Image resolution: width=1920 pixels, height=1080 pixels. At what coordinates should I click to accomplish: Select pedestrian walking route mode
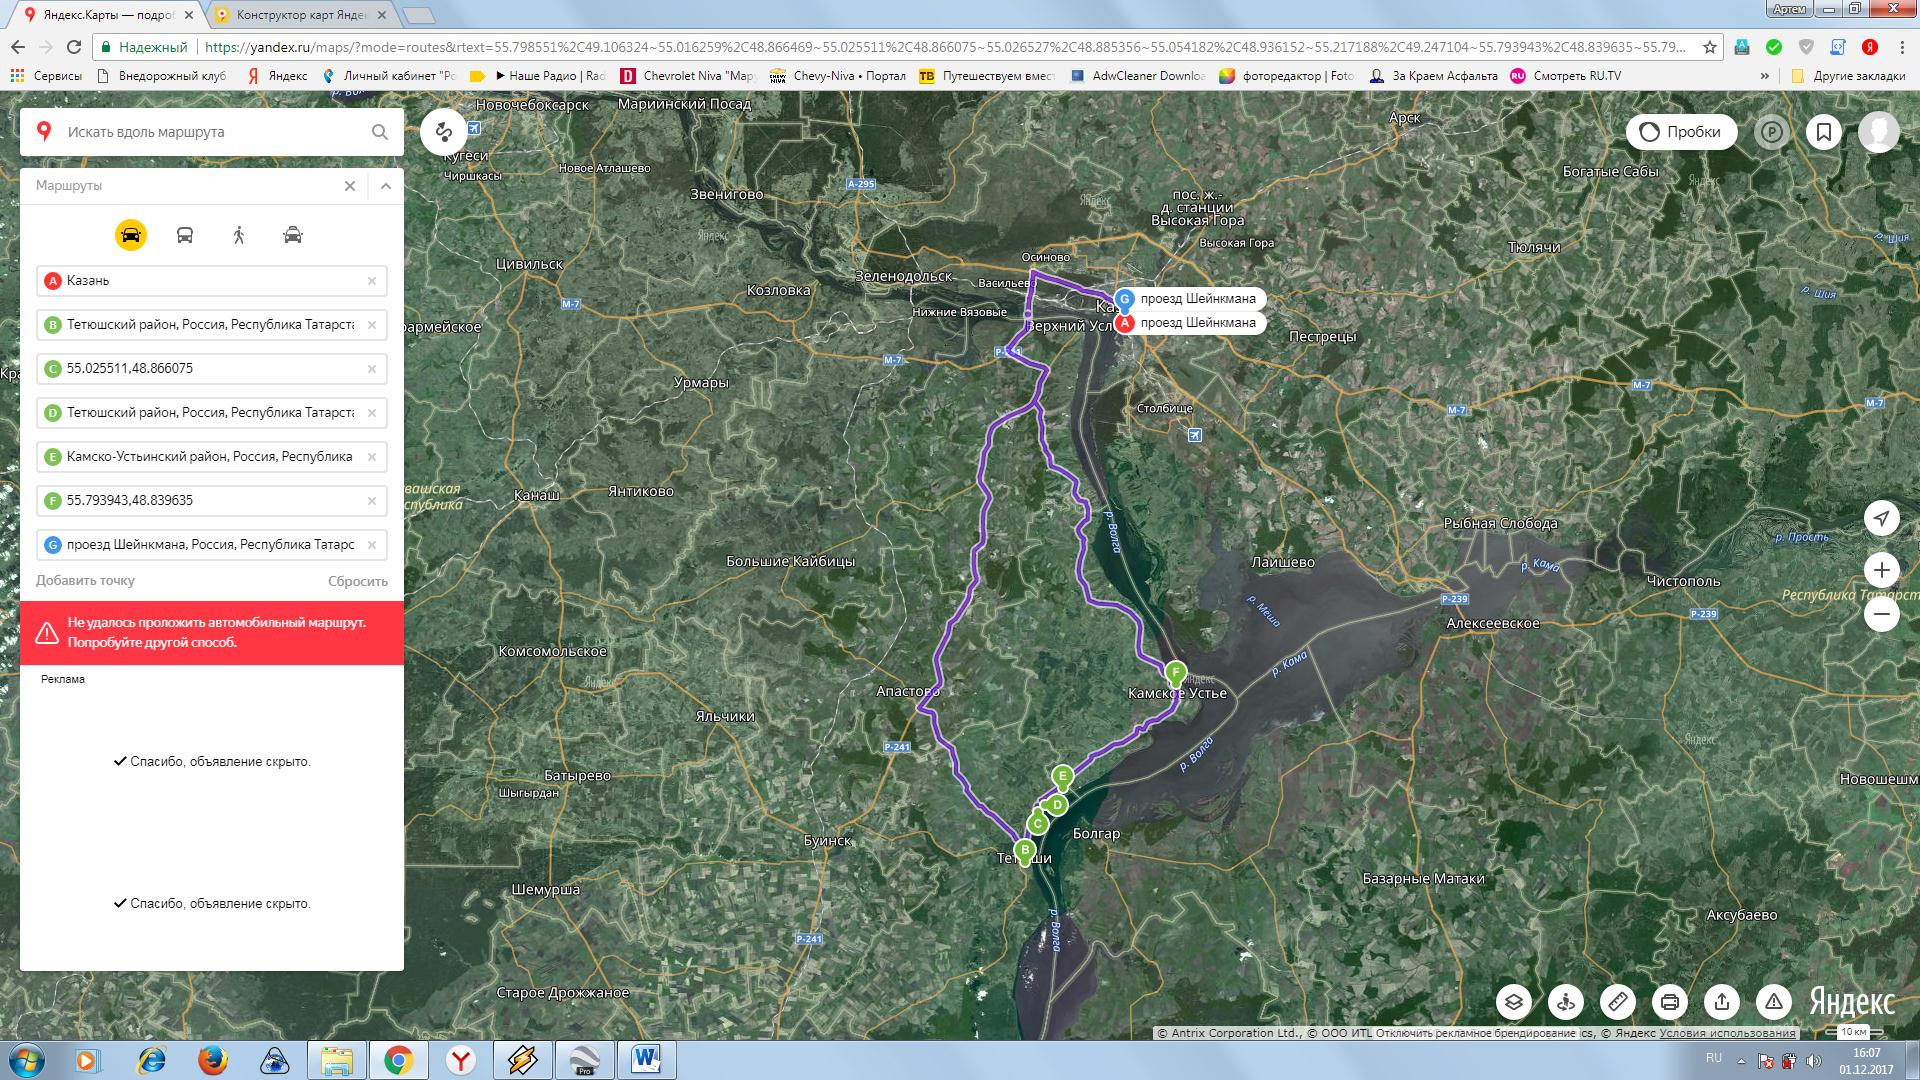click(239, 235)
